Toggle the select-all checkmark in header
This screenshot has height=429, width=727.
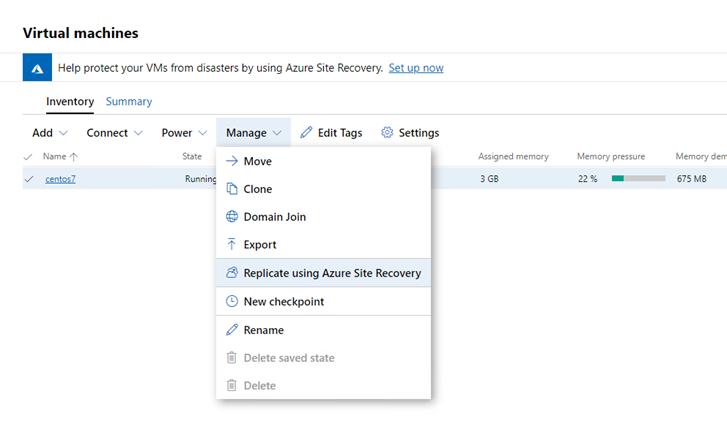pyautogui.click(x=28, y=157)
